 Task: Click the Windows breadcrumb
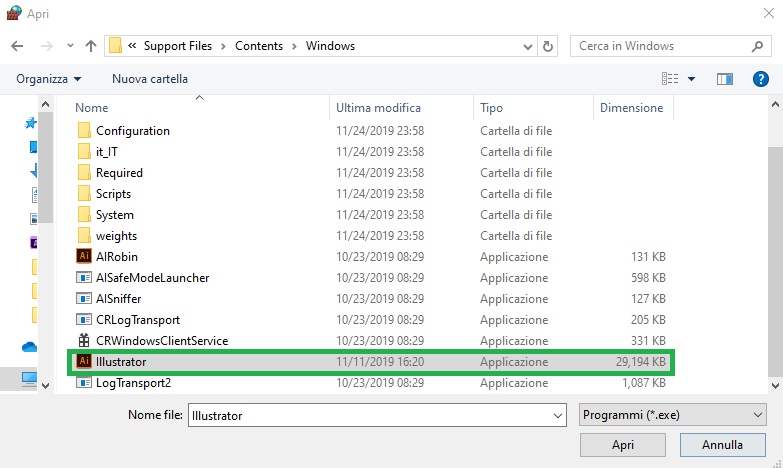pyautogui.click(x=330, y=46)
